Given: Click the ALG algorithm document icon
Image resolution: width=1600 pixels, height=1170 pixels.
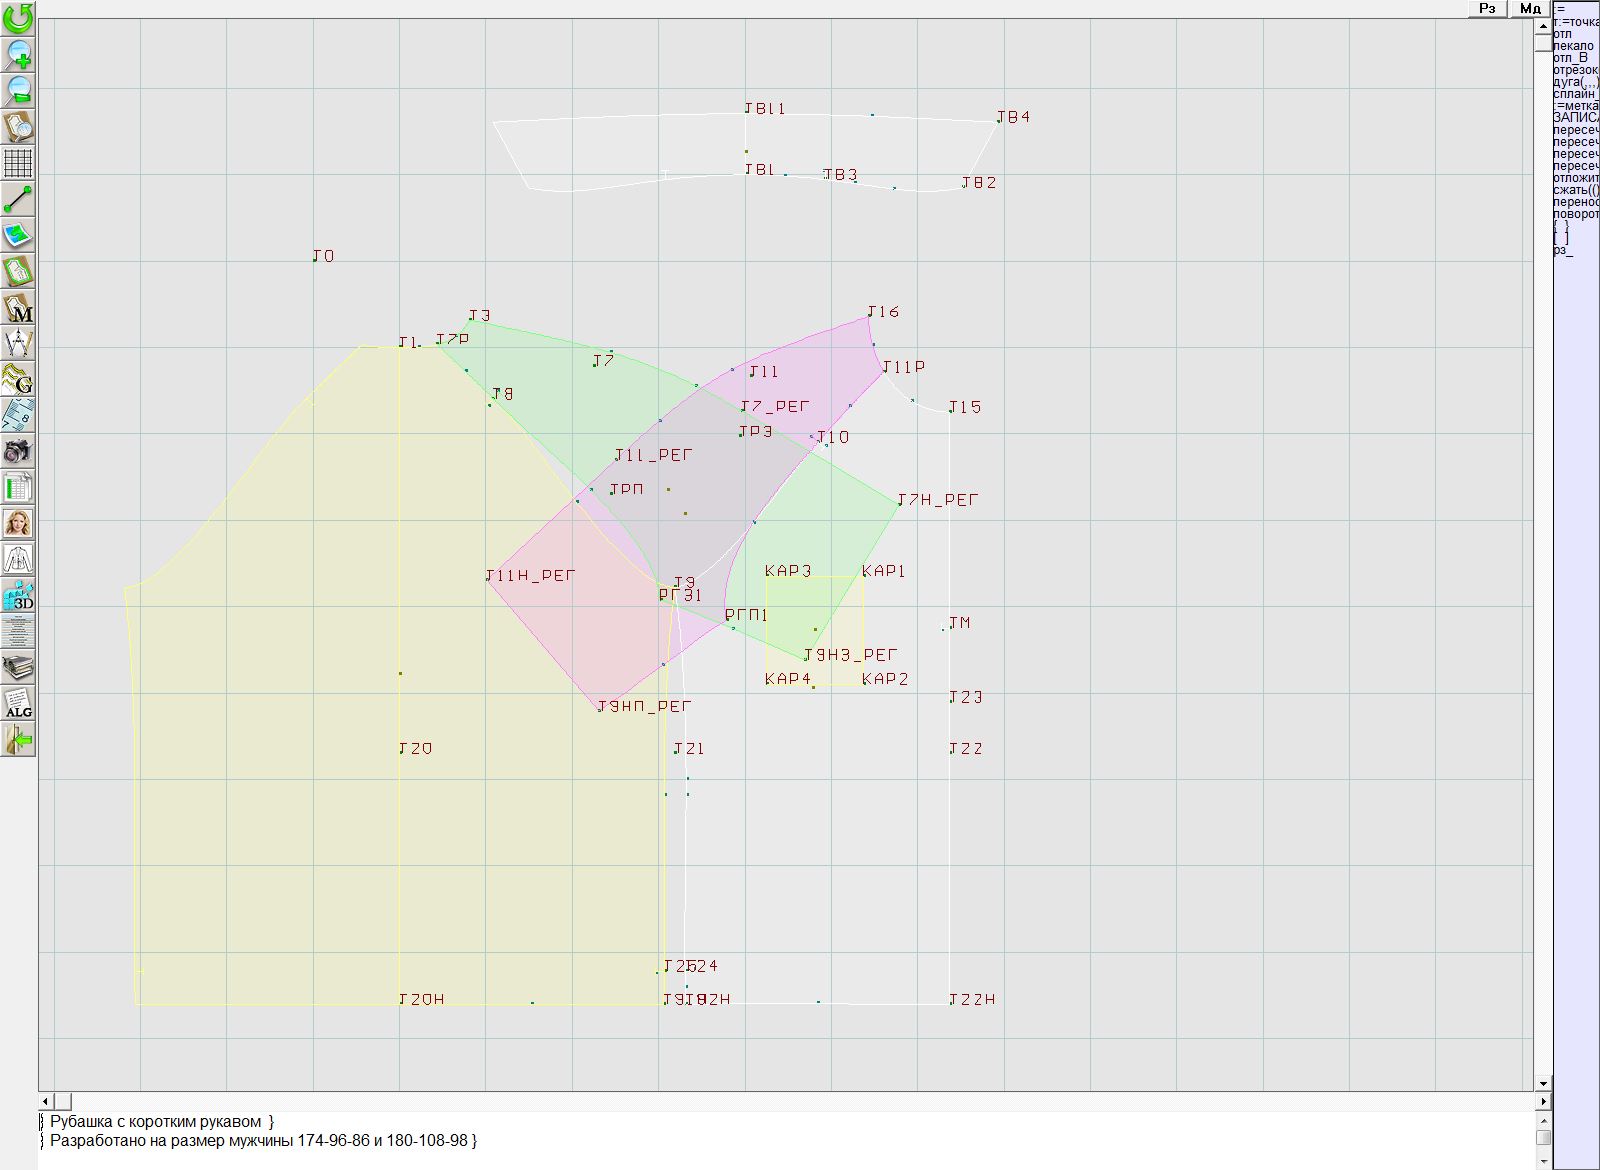Looking at the screenshot, I should click(18, 703).
